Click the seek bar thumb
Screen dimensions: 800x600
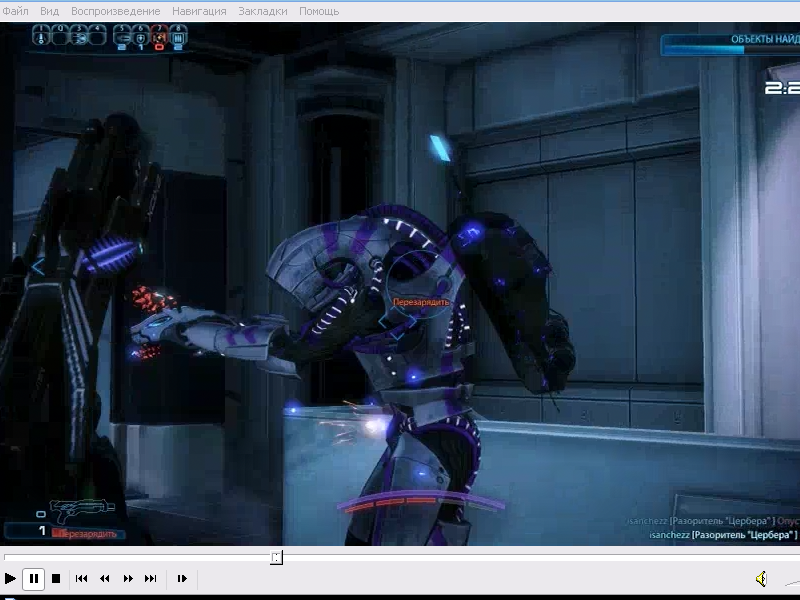pyautogui.click(x=276, y=557)
